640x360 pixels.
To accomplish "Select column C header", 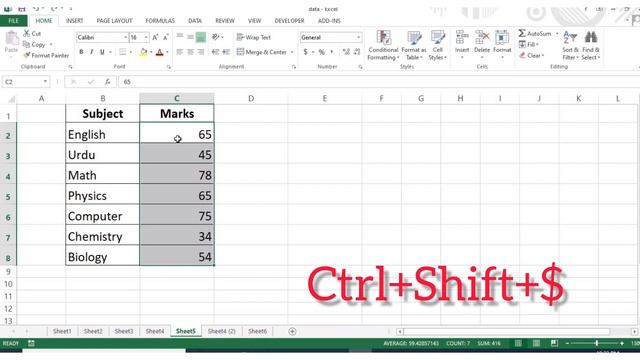I will point(177,98).
